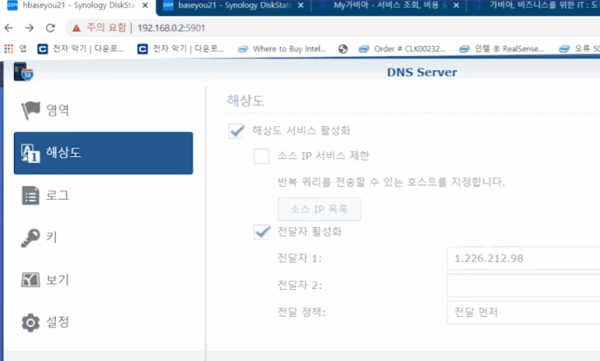Open the 영역 (Zones) section
600x361 pixels.
[103, 110]
